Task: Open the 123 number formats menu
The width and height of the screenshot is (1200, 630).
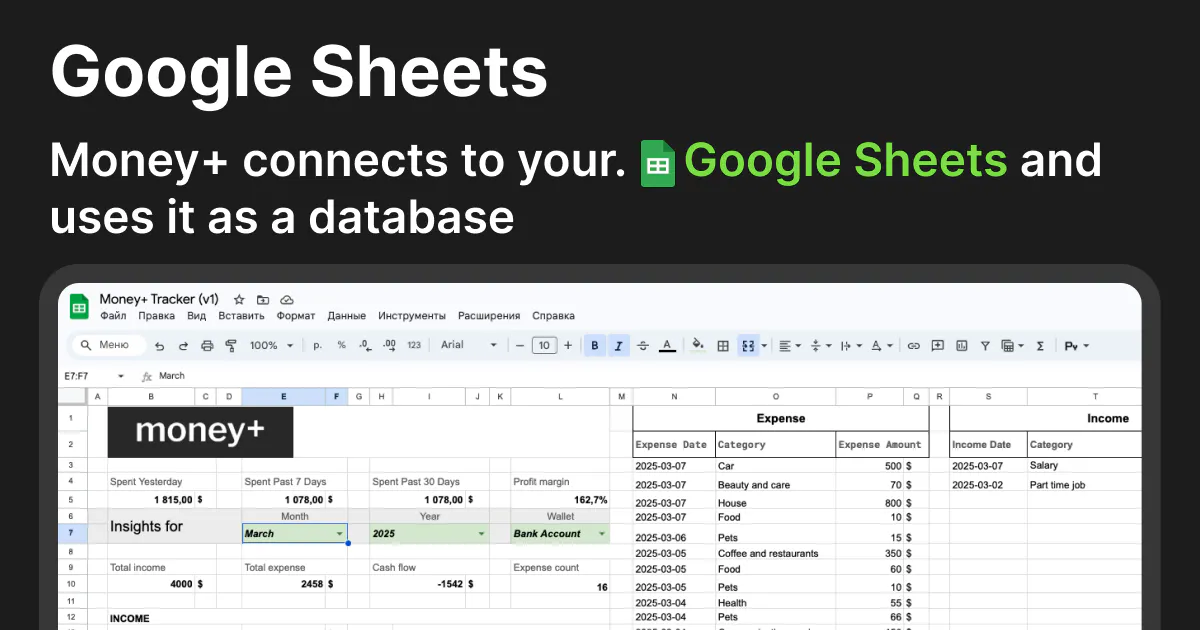Action: pyautogui.click(x=414, y=345)
